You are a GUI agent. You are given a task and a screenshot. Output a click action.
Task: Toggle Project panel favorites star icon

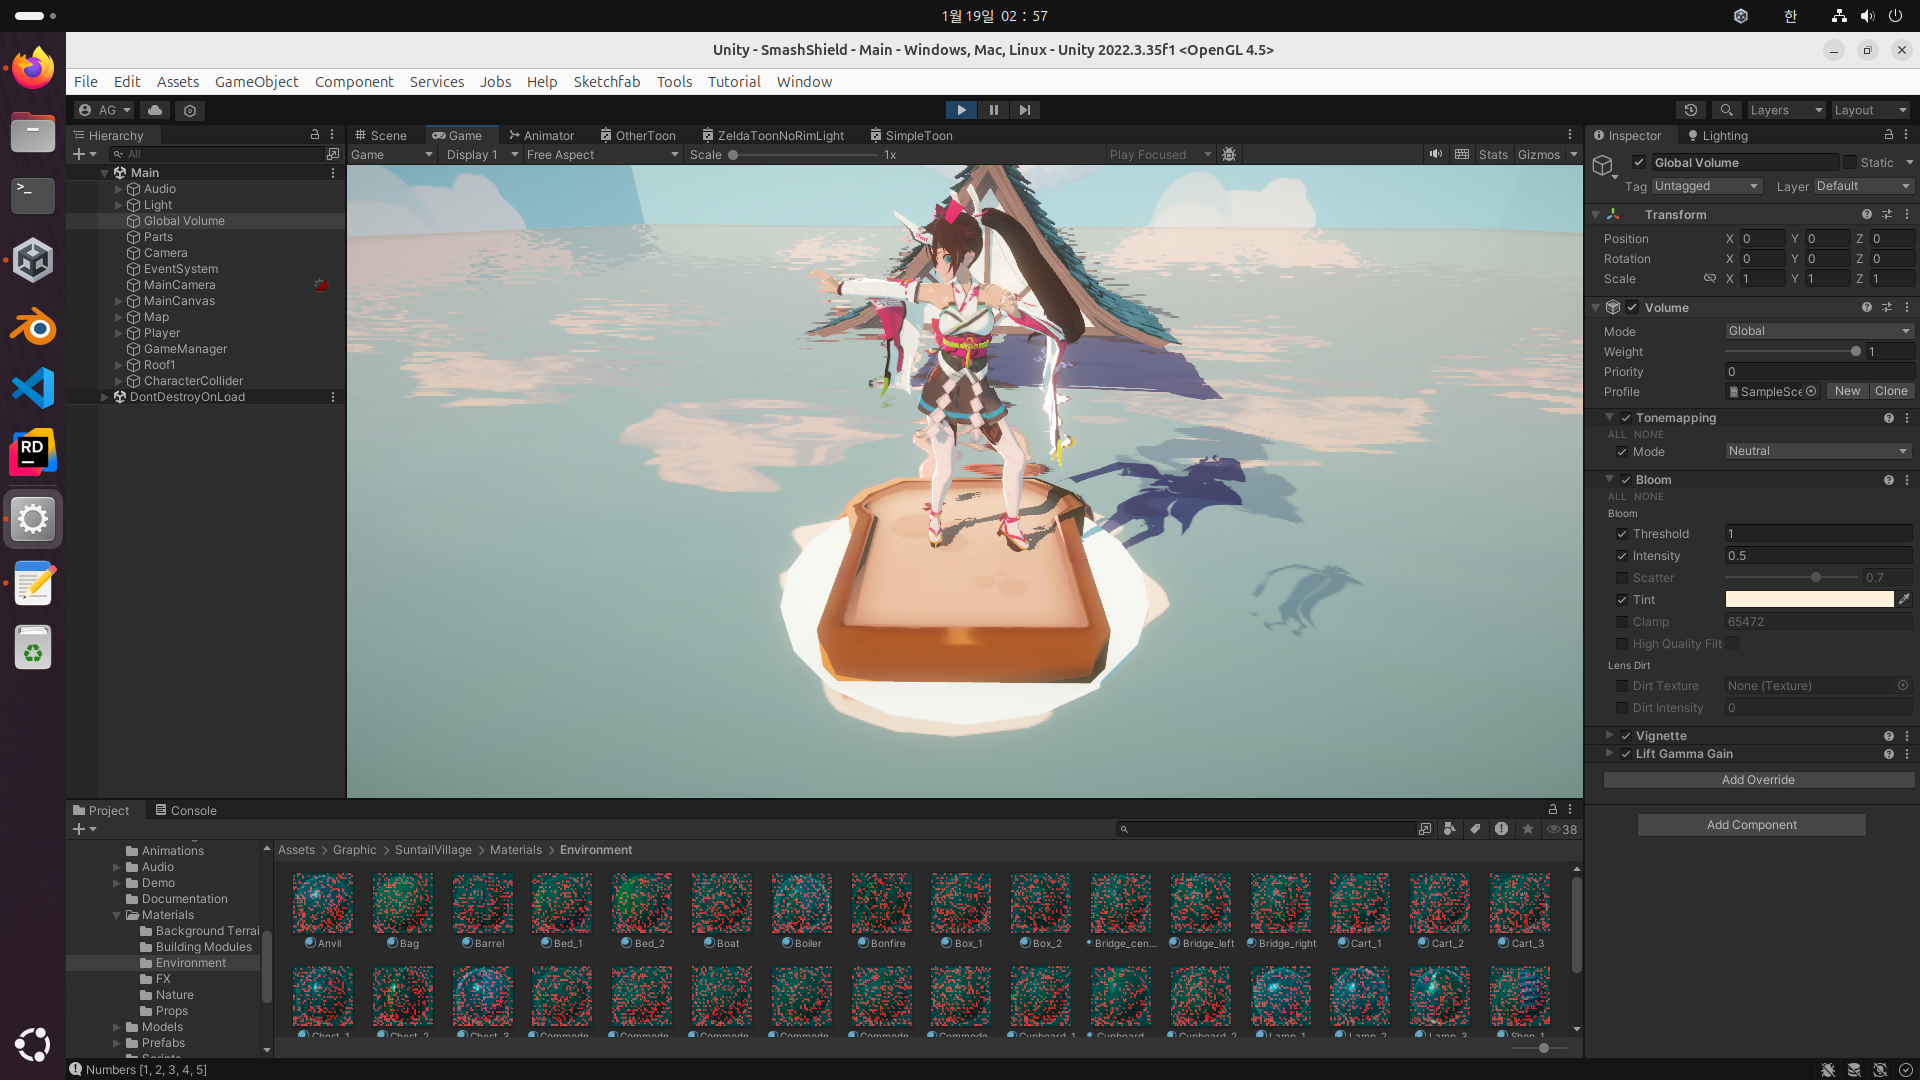pos(1527,829)
